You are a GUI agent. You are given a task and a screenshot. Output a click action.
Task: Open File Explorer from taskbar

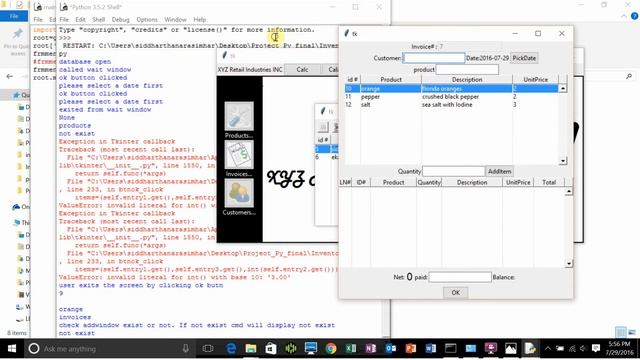point(251,349)
